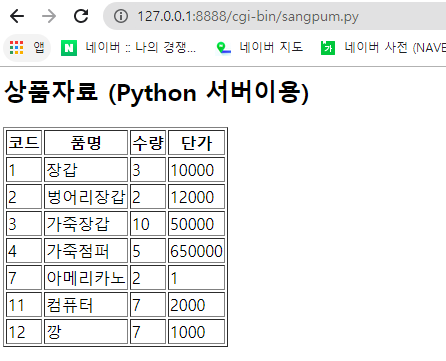Viewport: 446px width, 361px height.
Task: Select the 가죽장갑 product name cell
Action: point(86,224)
